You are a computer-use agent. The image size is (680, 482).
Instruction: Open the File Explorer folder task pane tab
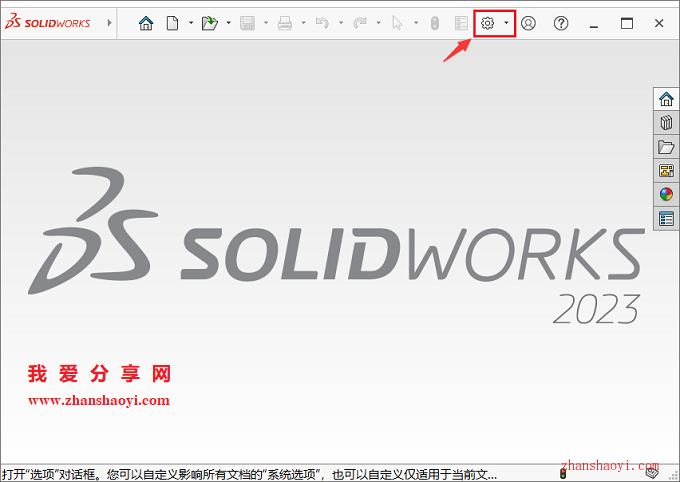point(666,147)
